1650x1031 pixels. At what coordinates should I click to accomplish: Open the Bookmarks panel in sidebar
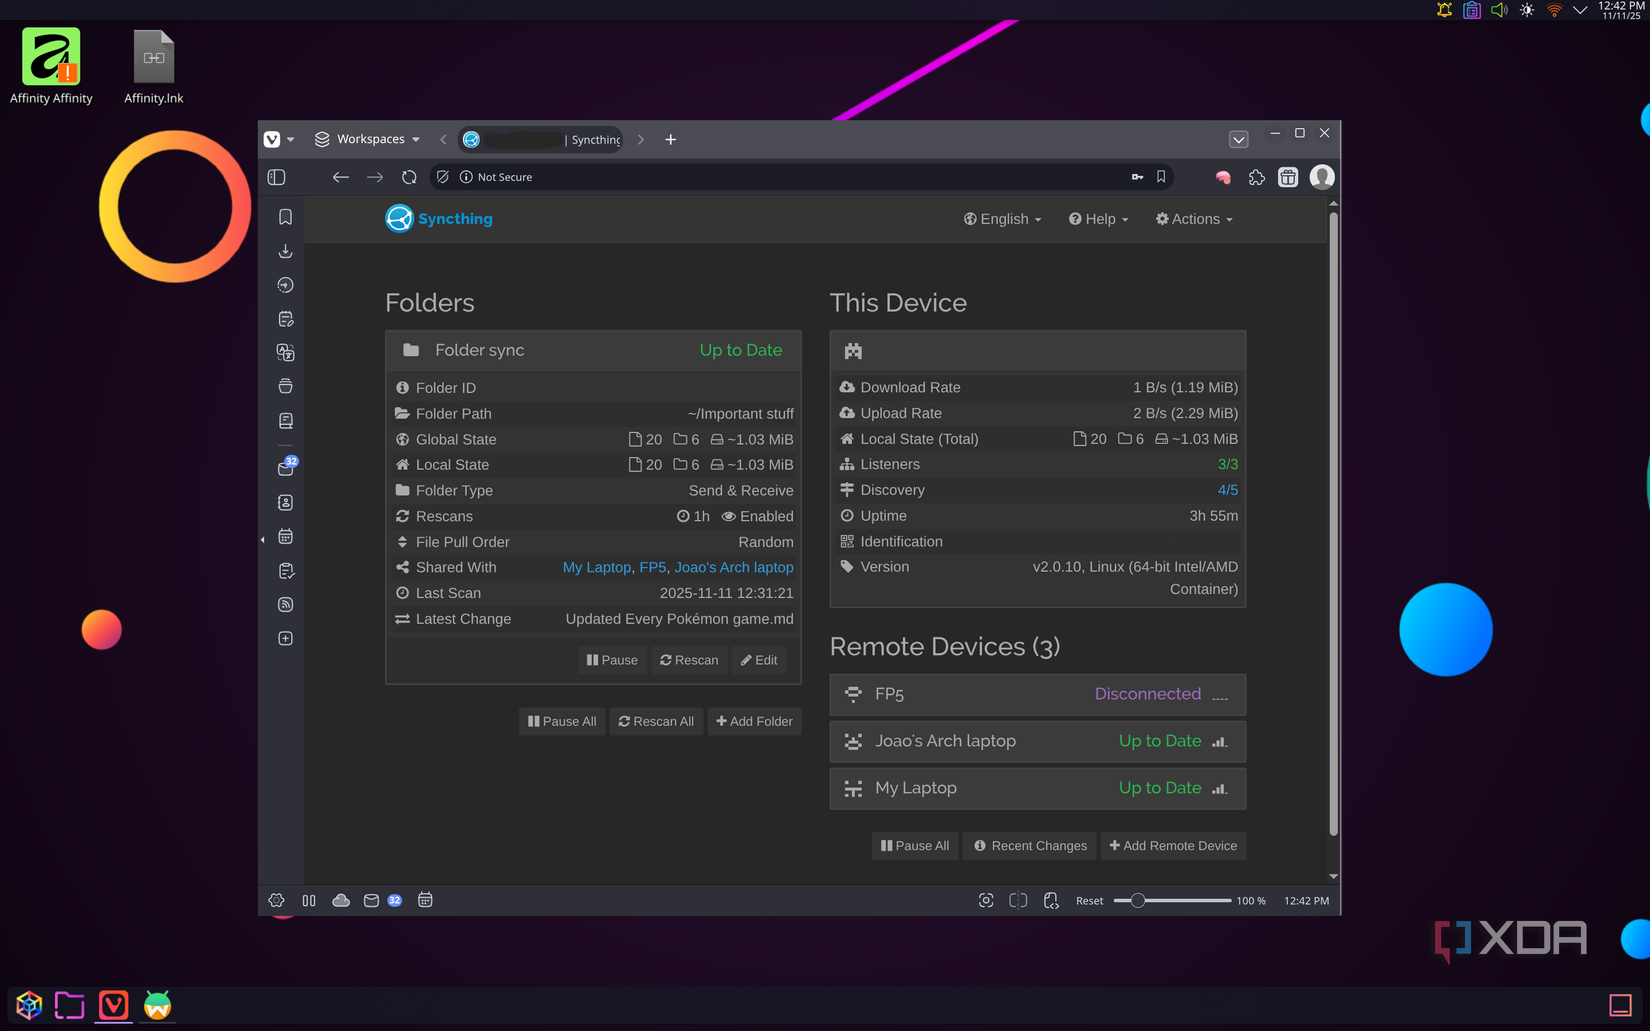(285, 217)
